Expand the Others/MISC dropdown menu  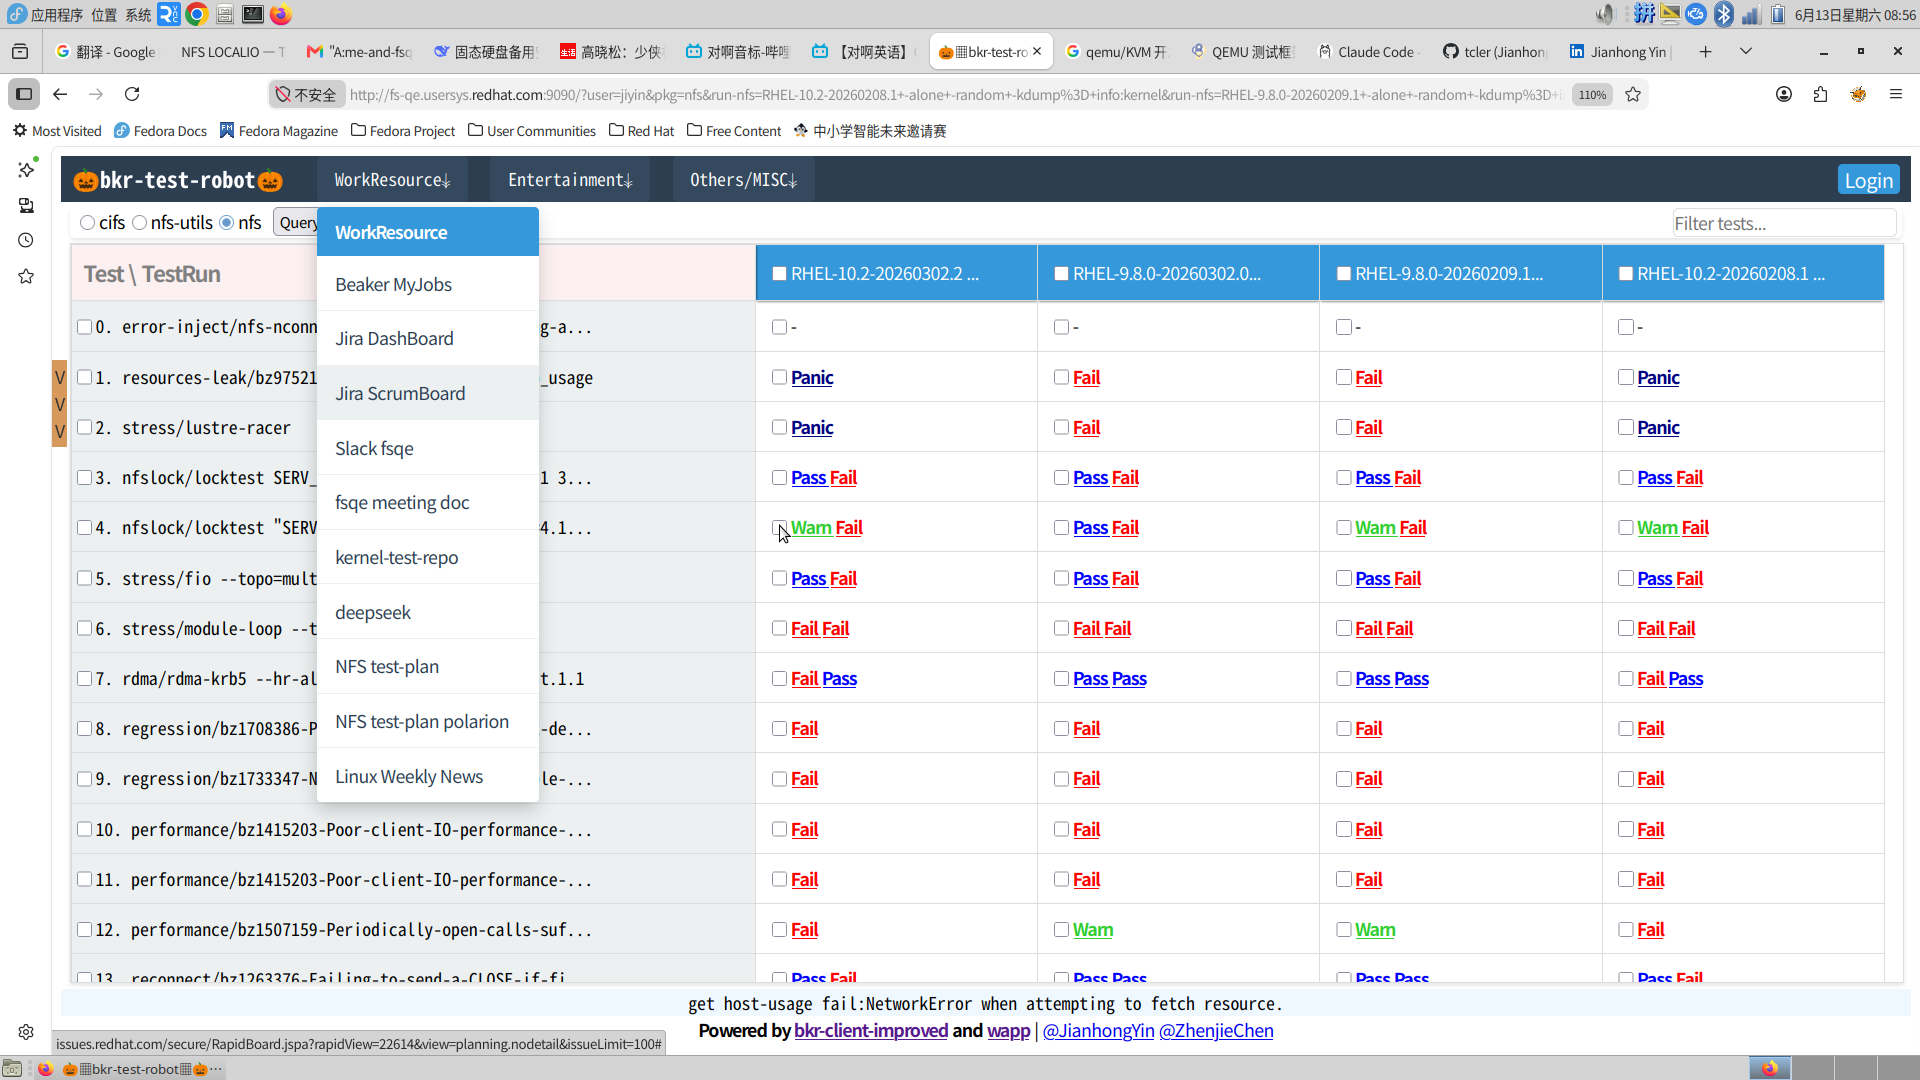coord(743,180)
